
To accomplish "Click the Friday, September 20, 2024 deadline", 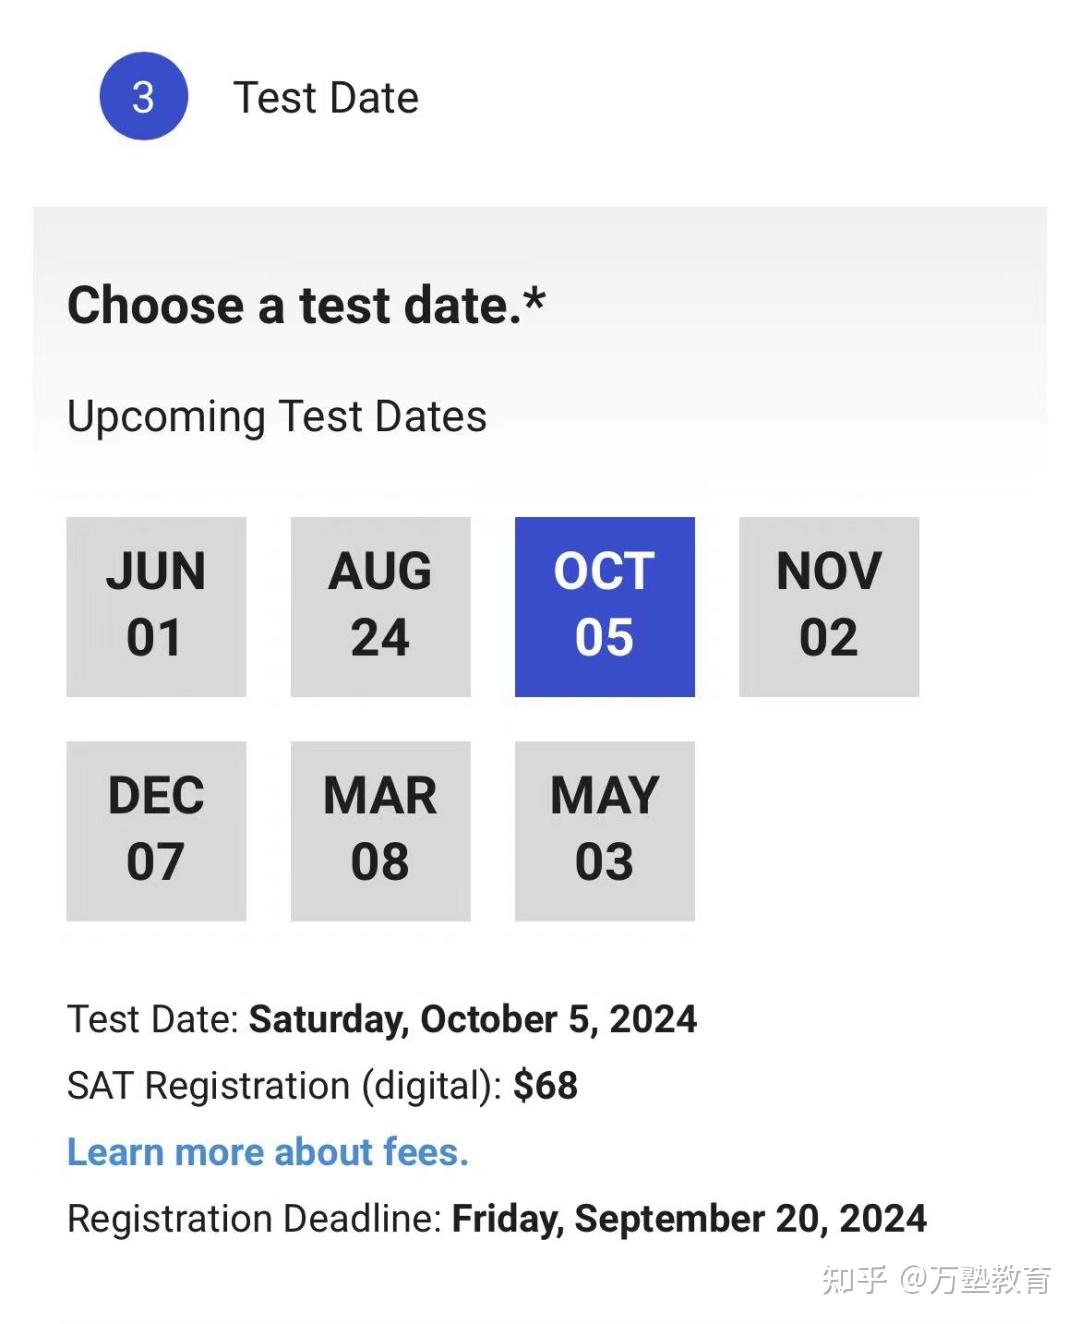I will (x=689, y=1219).
